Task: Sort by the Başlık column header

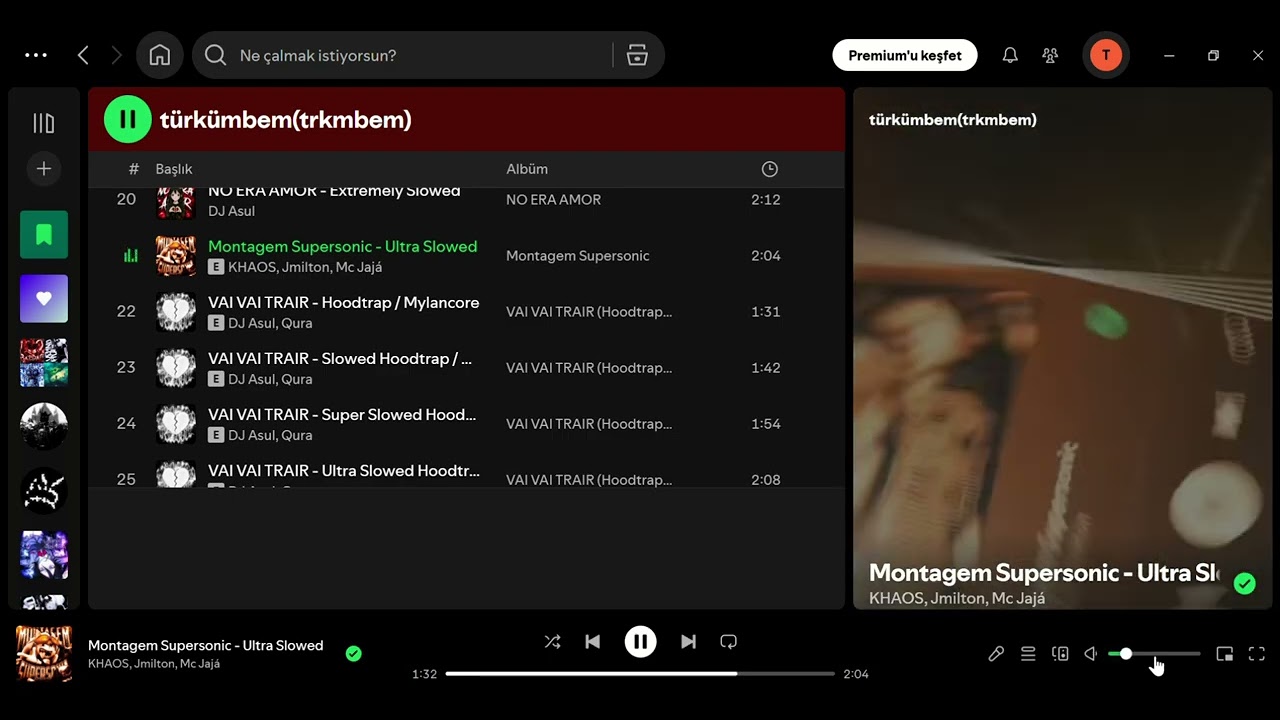Action: [174, 169]
